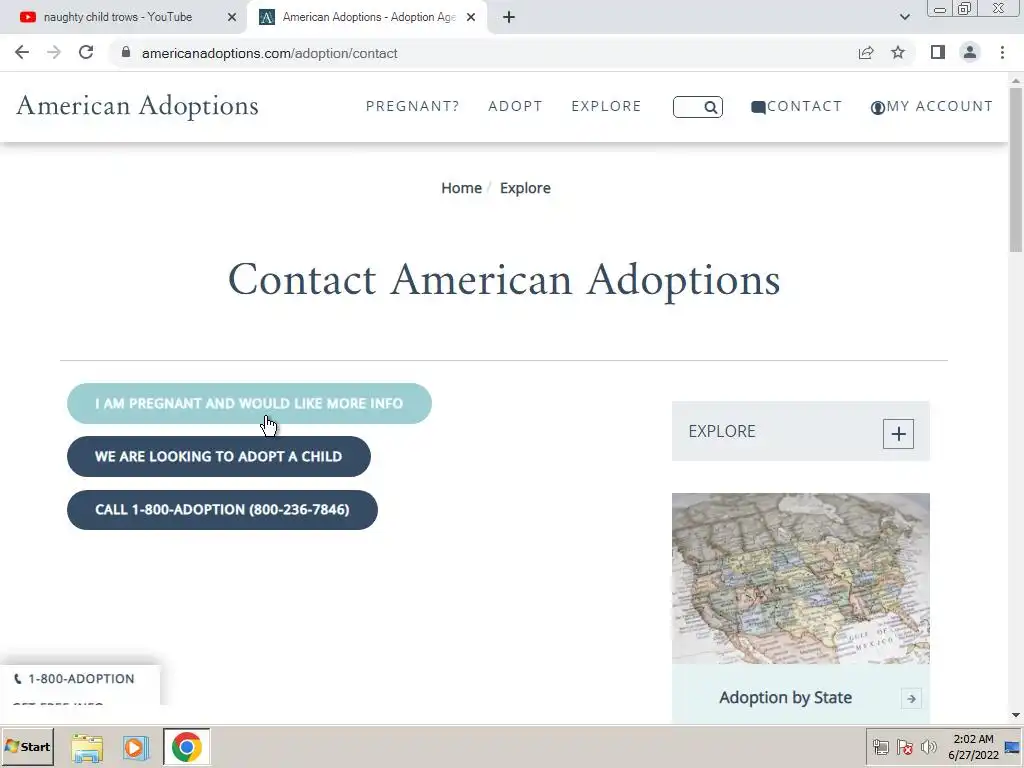Click the padlock site info icon

(x=126, y=53)
